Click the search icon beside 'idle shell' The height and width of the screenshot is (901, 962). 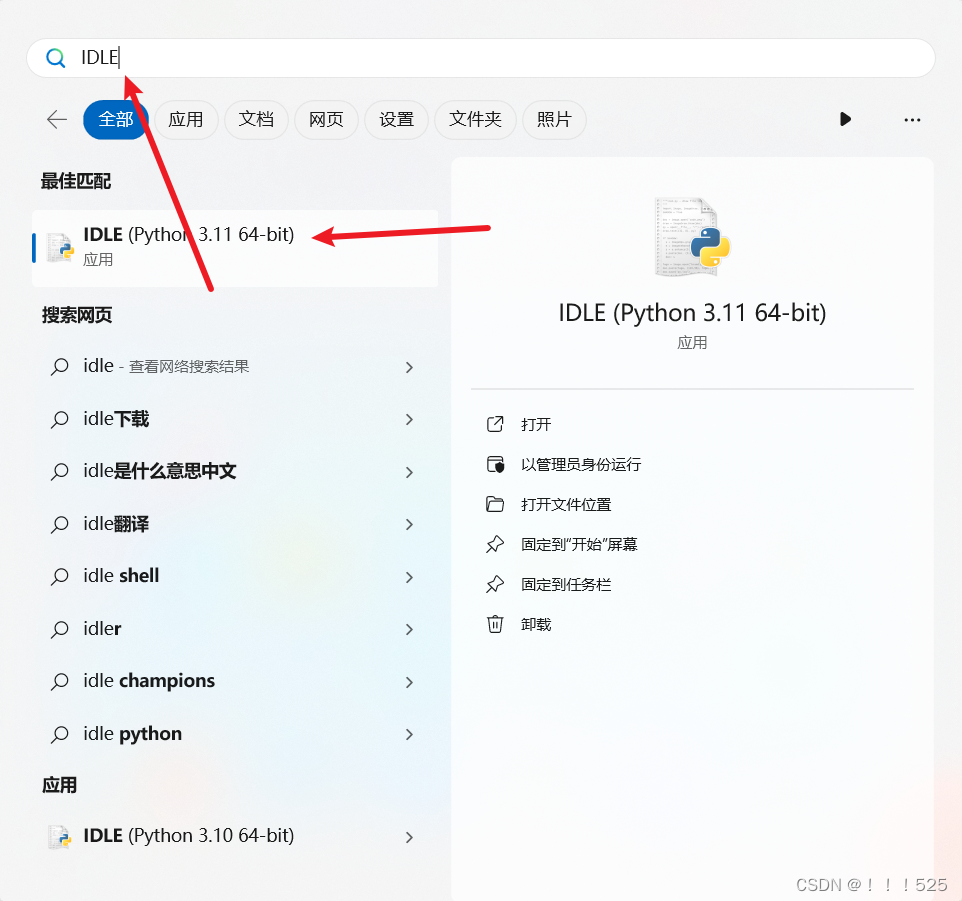pos(60,577)
